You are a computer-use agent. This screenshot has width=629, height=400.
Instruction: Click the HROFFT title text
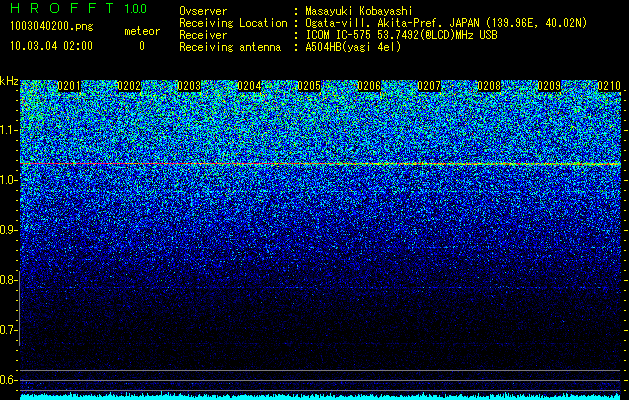click(x=63, y=8)
